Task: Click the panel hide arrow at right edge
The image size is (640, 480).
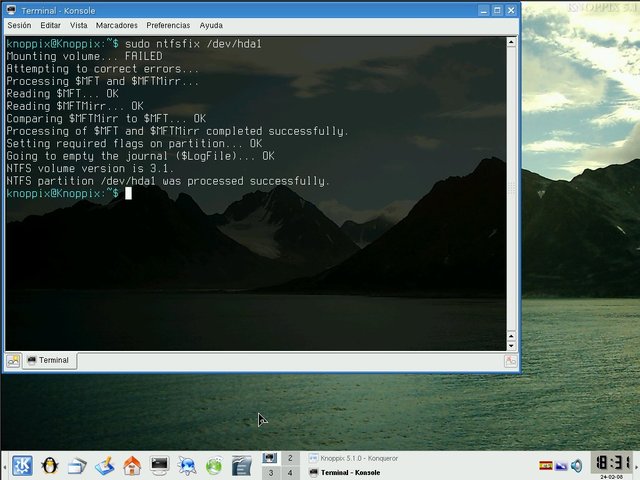Action: click(636, 466)
